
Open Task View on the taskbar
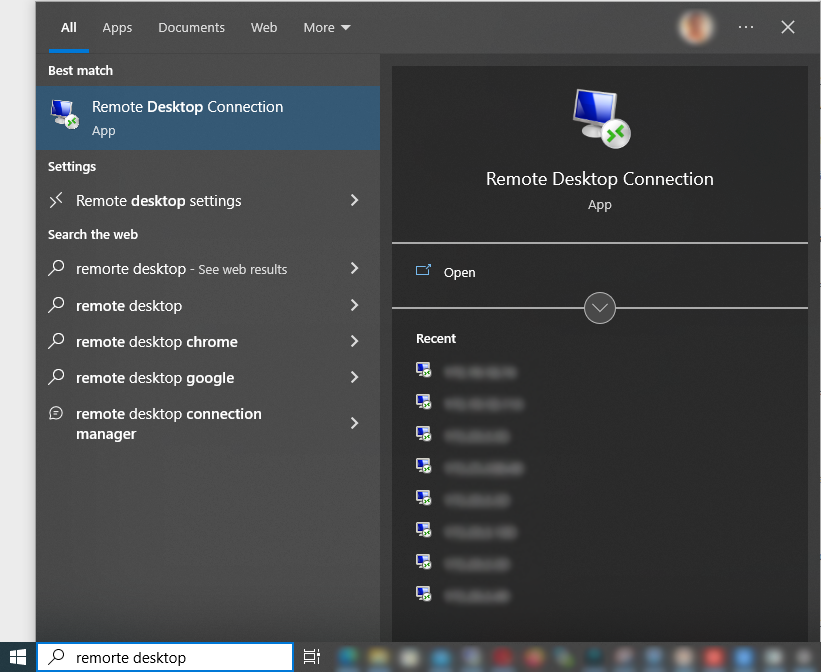tap(312, 657)
